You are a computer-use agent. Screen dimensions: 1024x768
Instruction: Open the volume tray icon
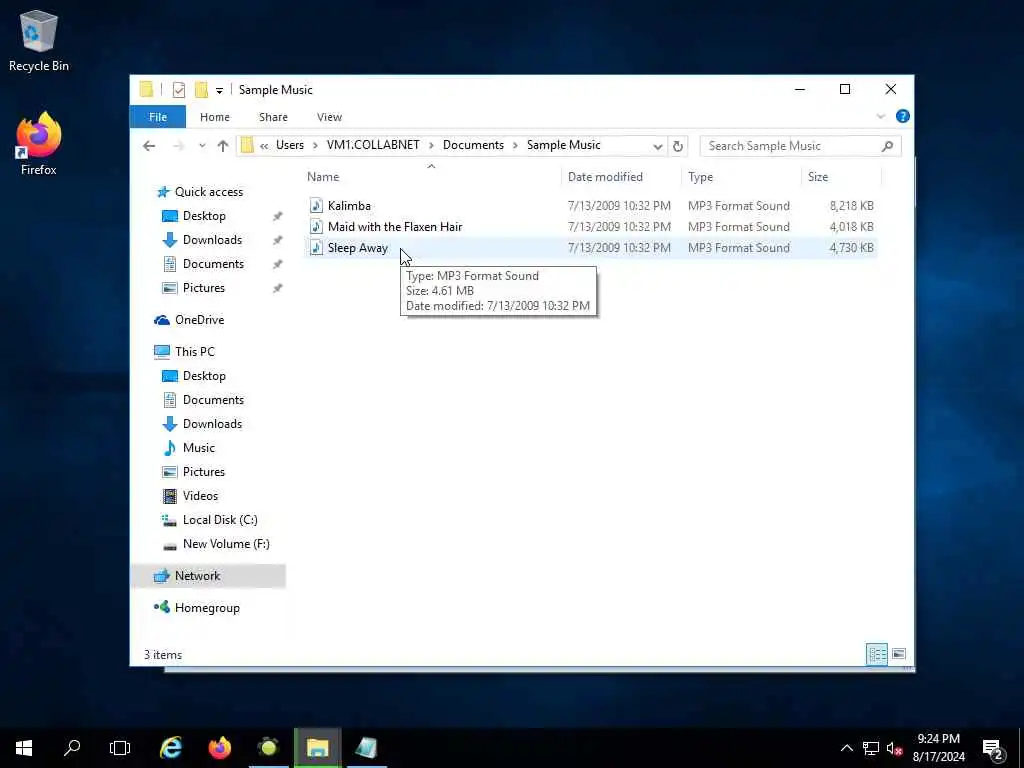895,748
